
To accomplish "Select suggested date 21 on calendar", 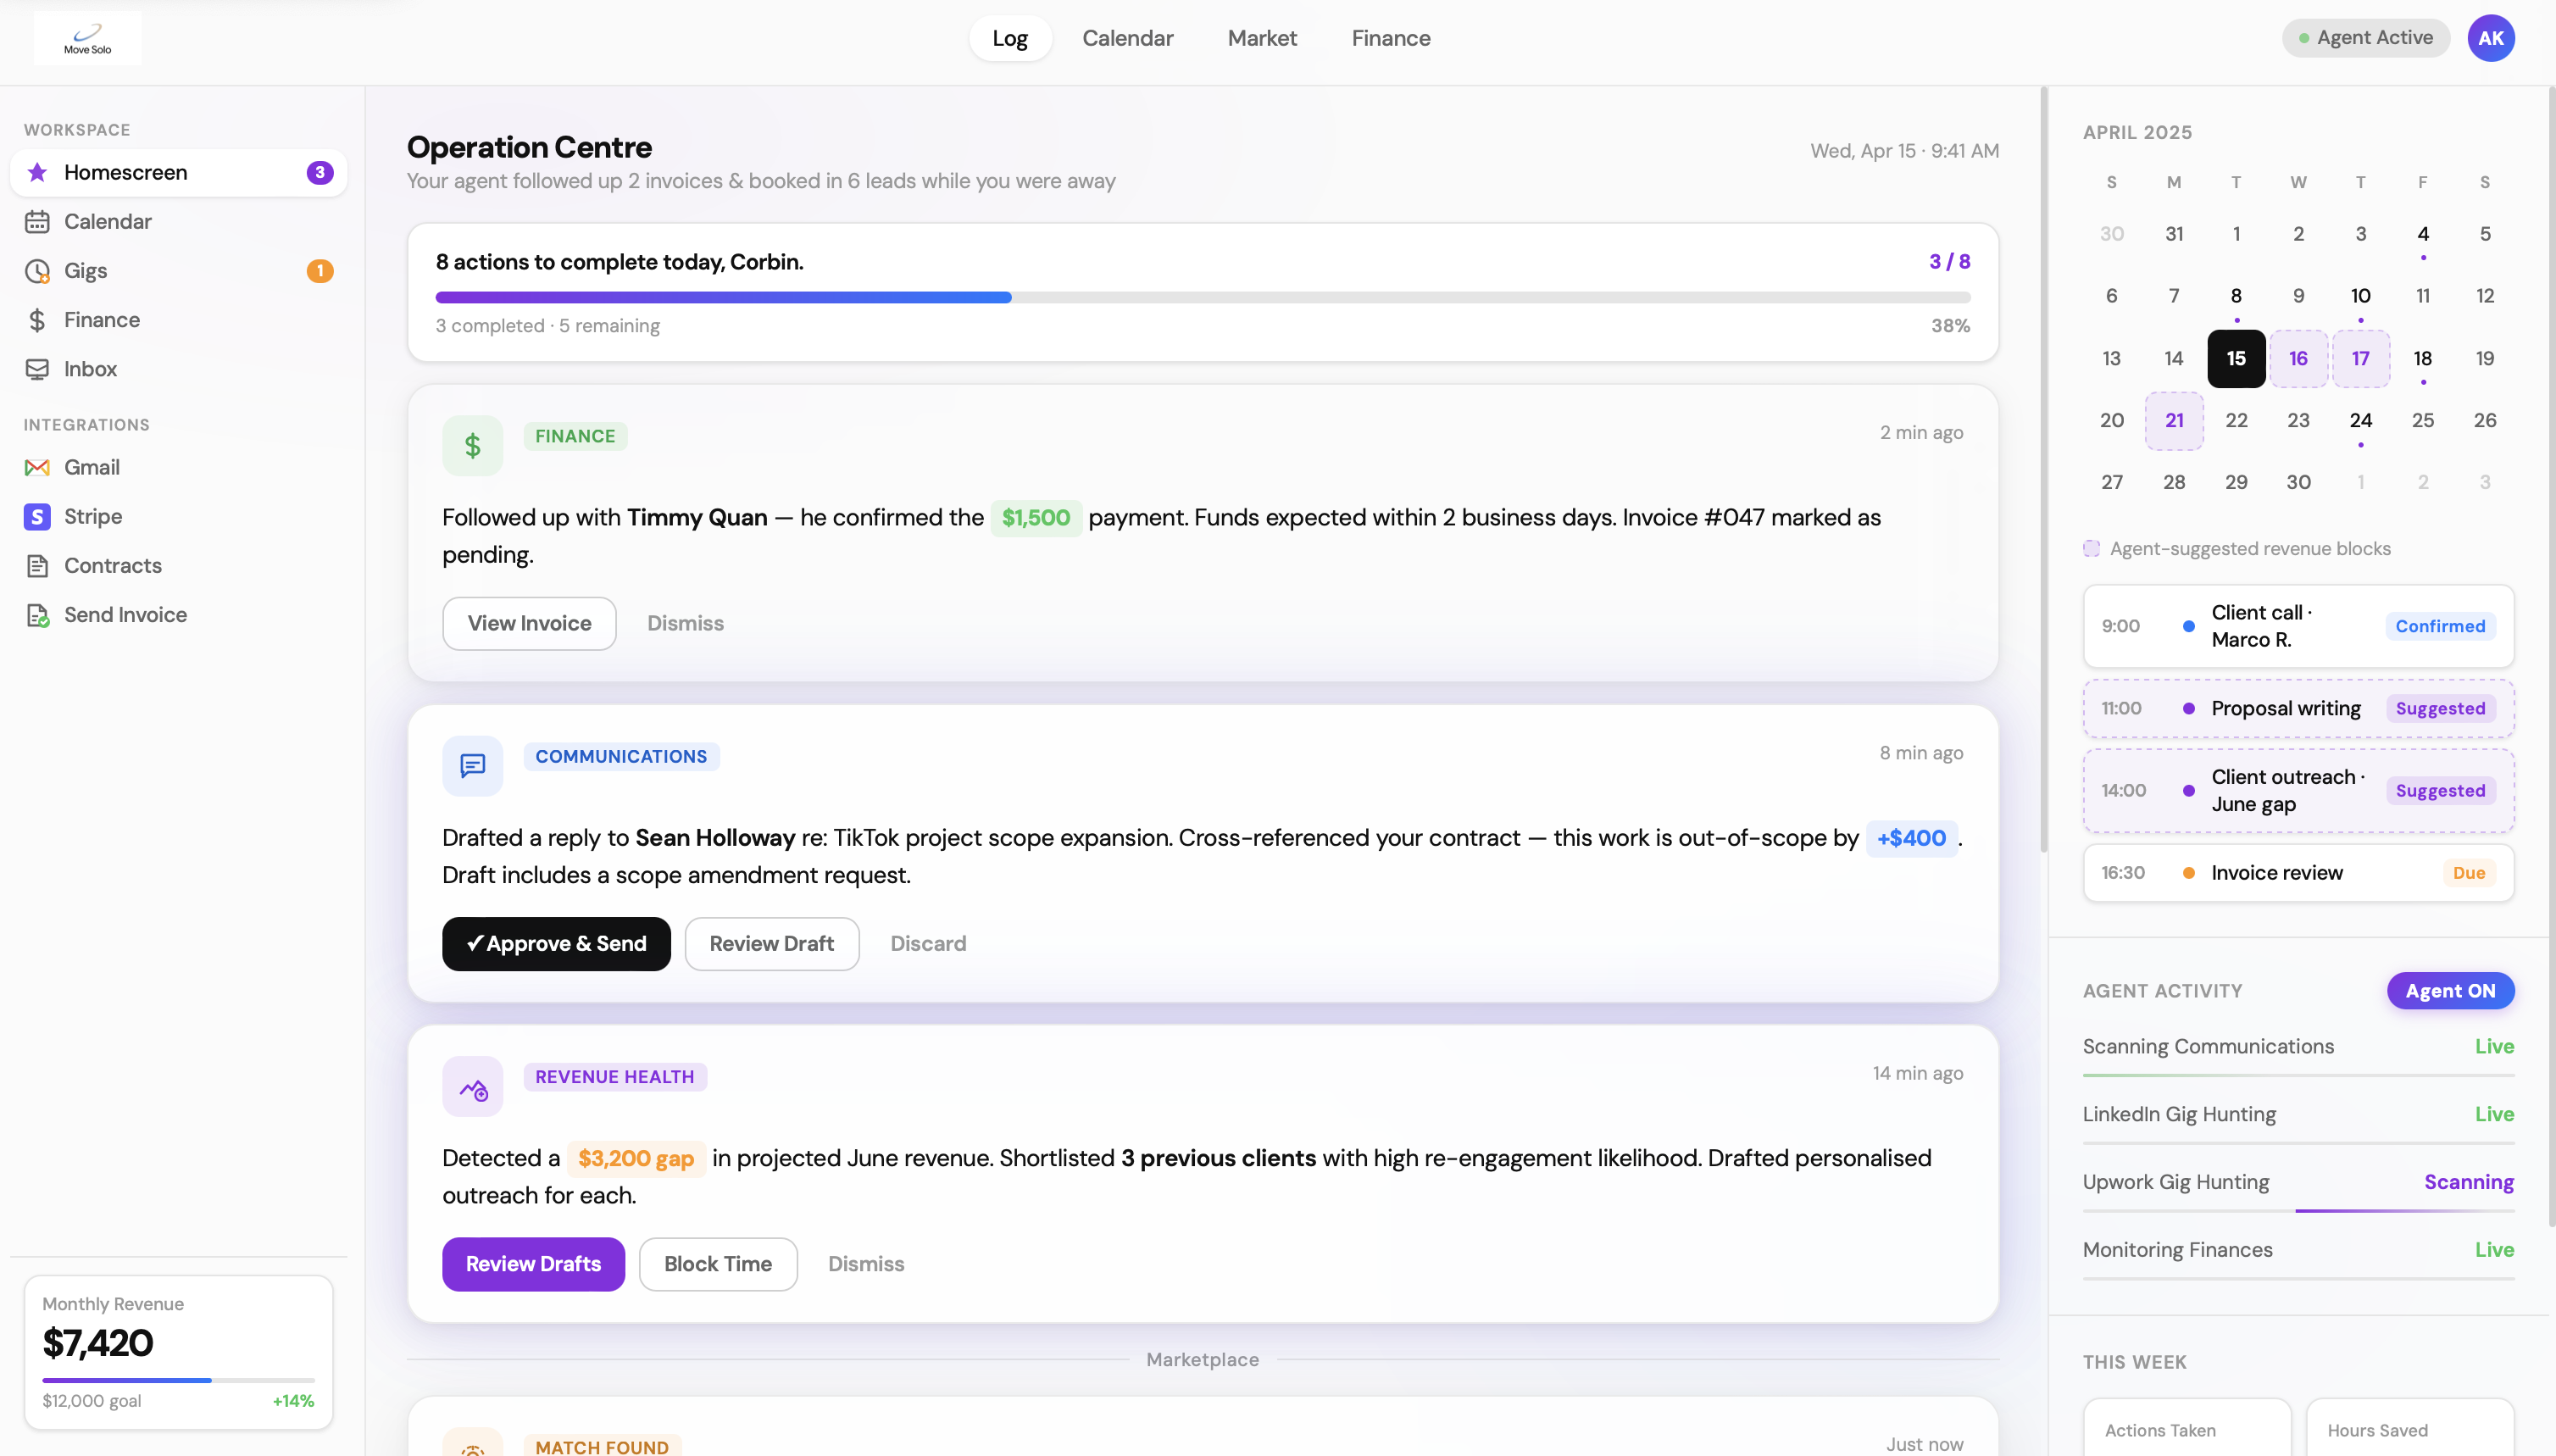I will pyautogui.click(x=2173, y=420).
